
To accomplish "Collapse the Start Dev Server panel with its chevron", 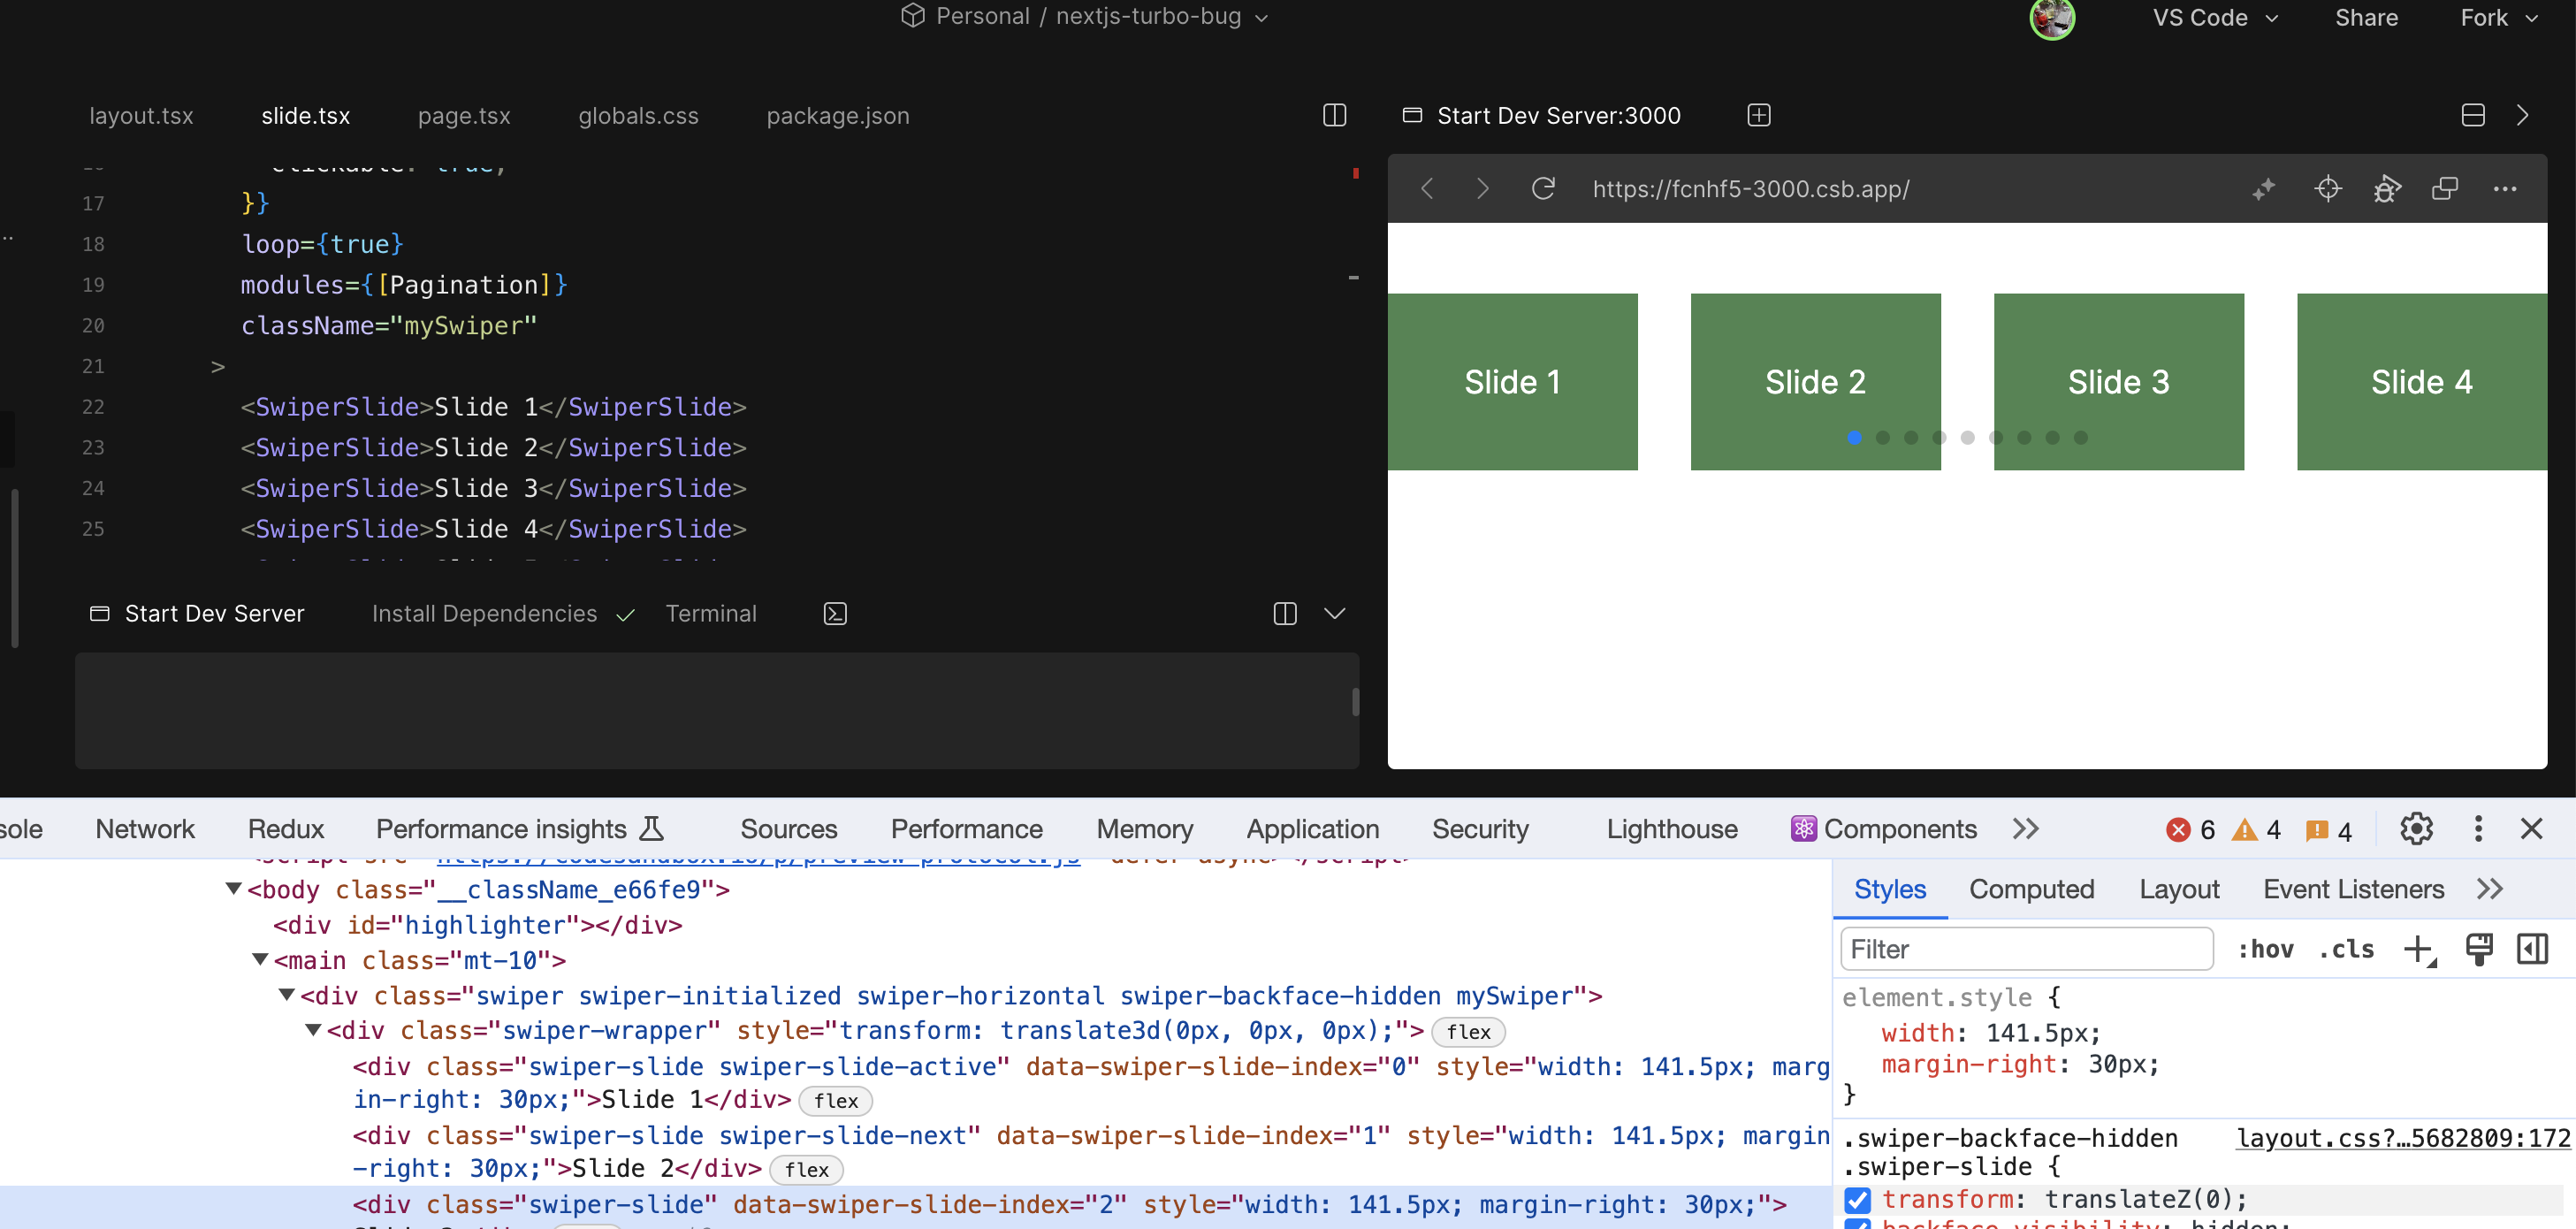I will tap(1335, 613).
